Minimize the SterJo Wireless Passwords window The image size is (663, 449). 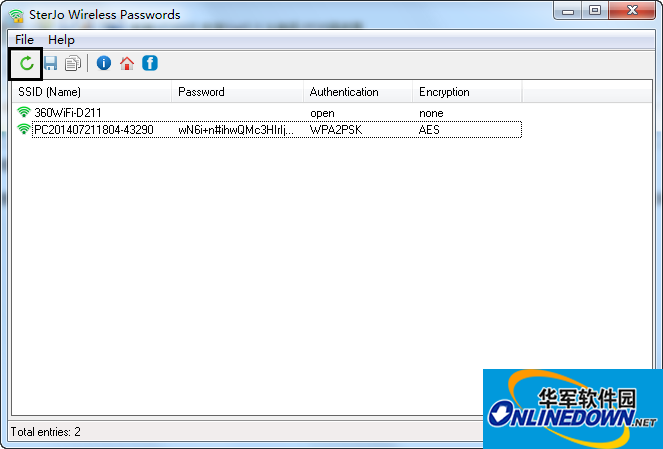(x=568, y=11)
